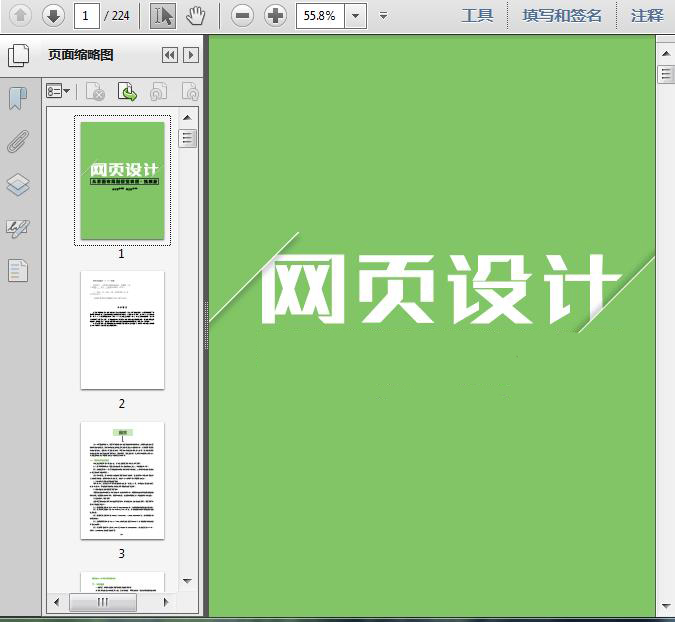The height and width of the screenshot is (622, 675).
Task: Go to the next page with down arrow
Action: (53, 15)
